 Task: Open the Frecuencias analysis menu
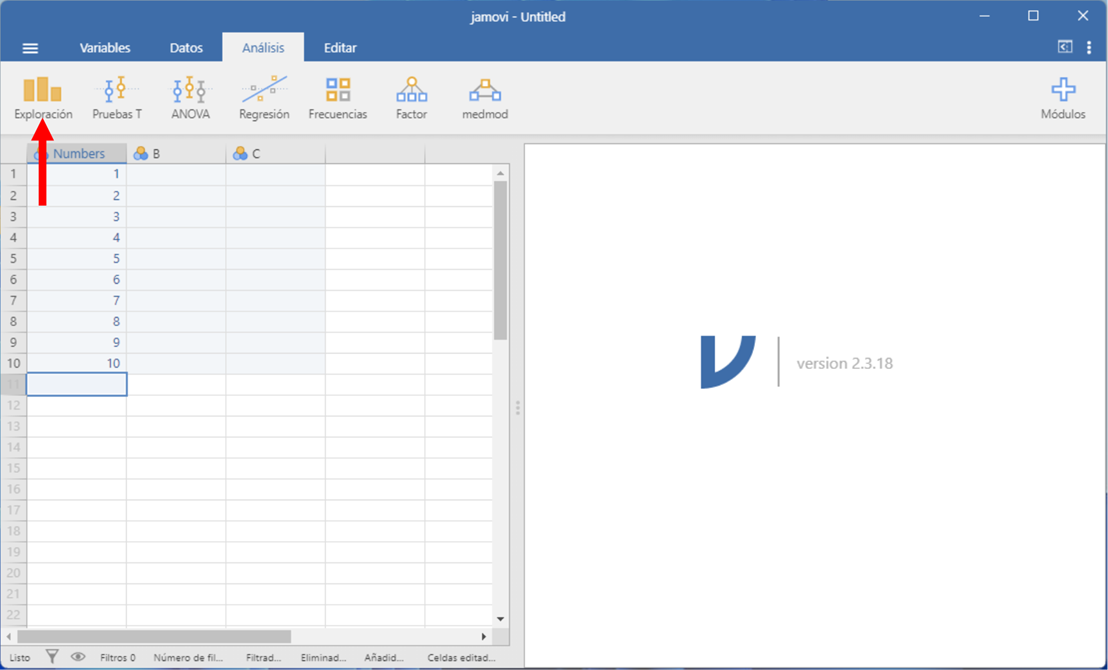coord(338,98)
